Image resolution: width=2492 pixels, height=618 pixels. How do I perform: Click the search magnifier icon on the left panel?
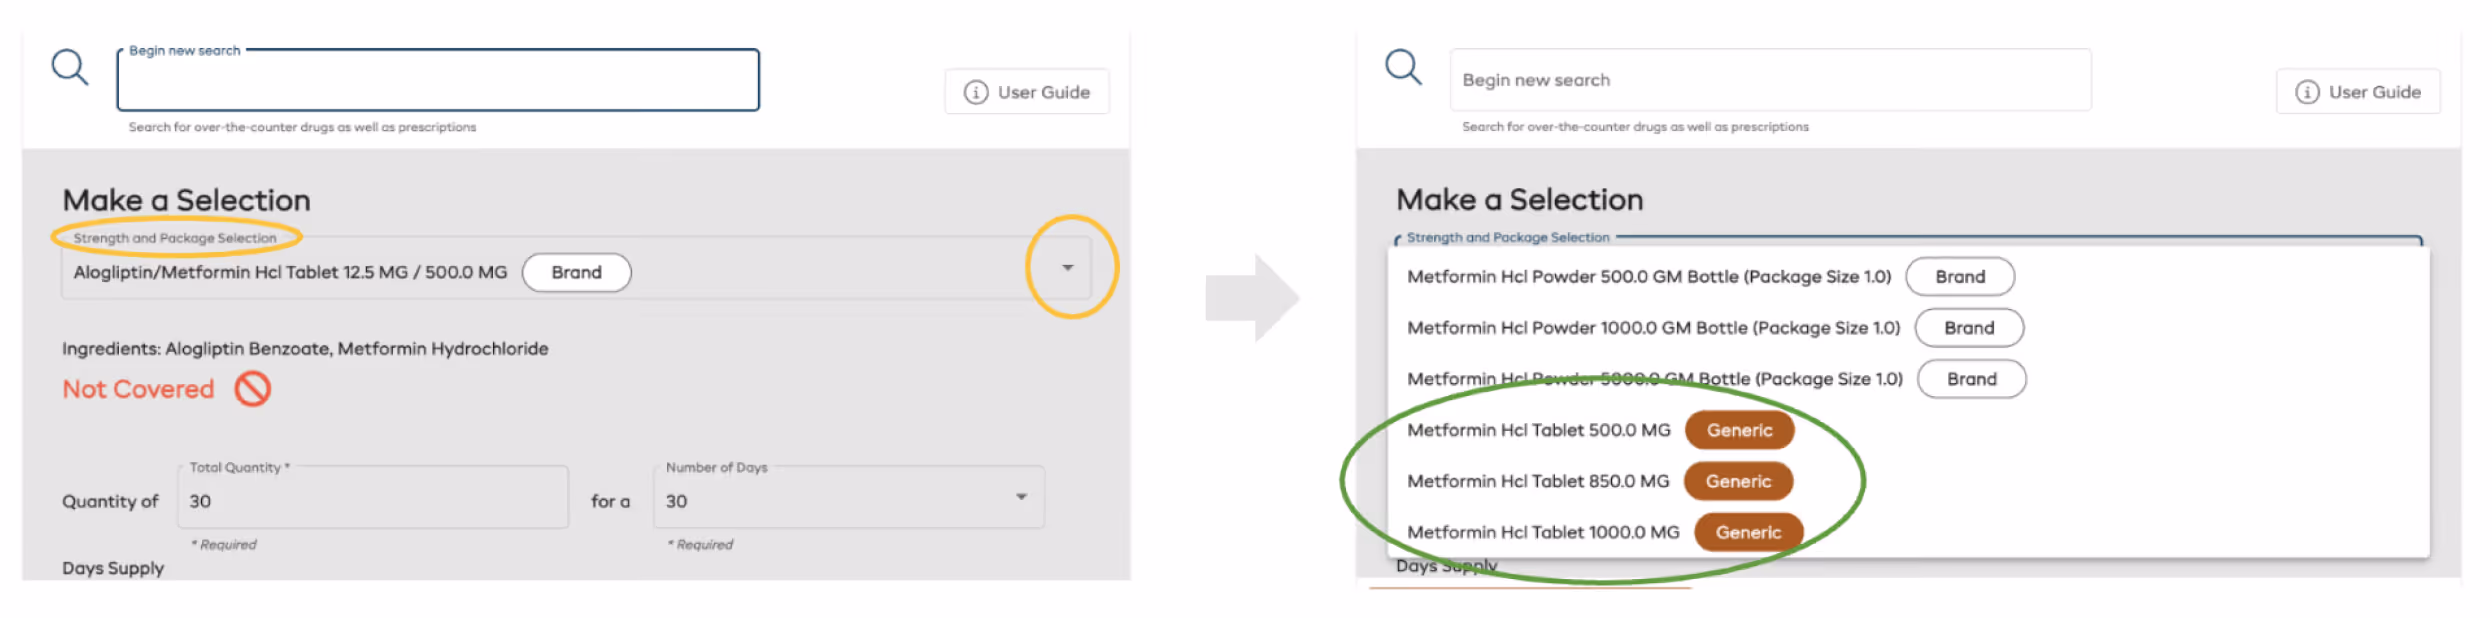(x=68, y=66)
